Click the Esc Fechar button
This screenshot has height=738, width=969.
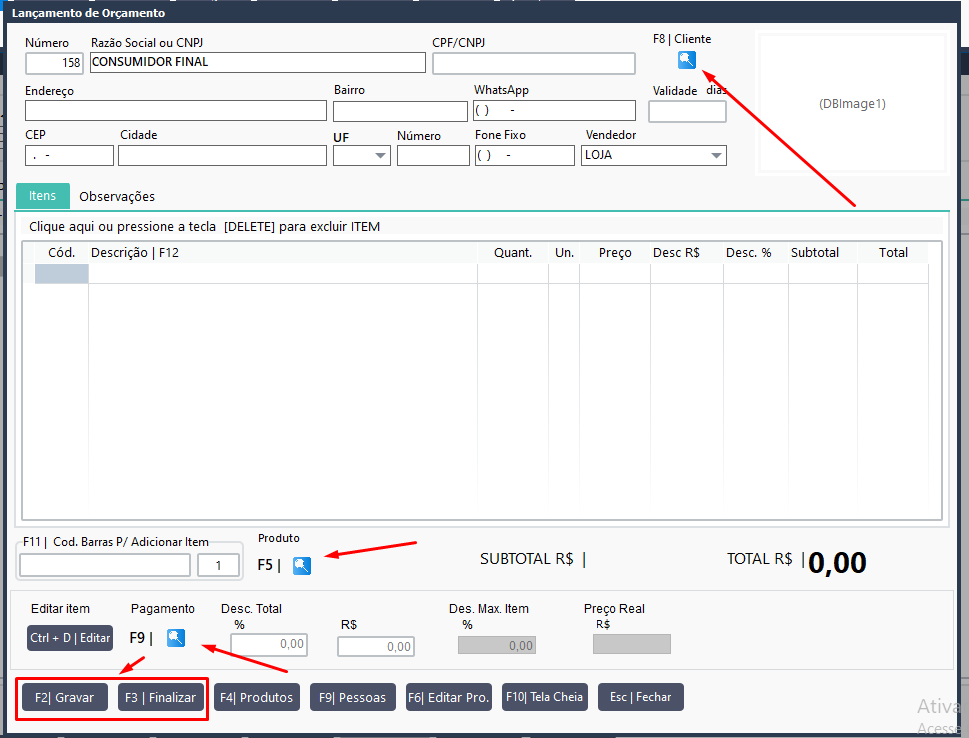tap(641, 697)
